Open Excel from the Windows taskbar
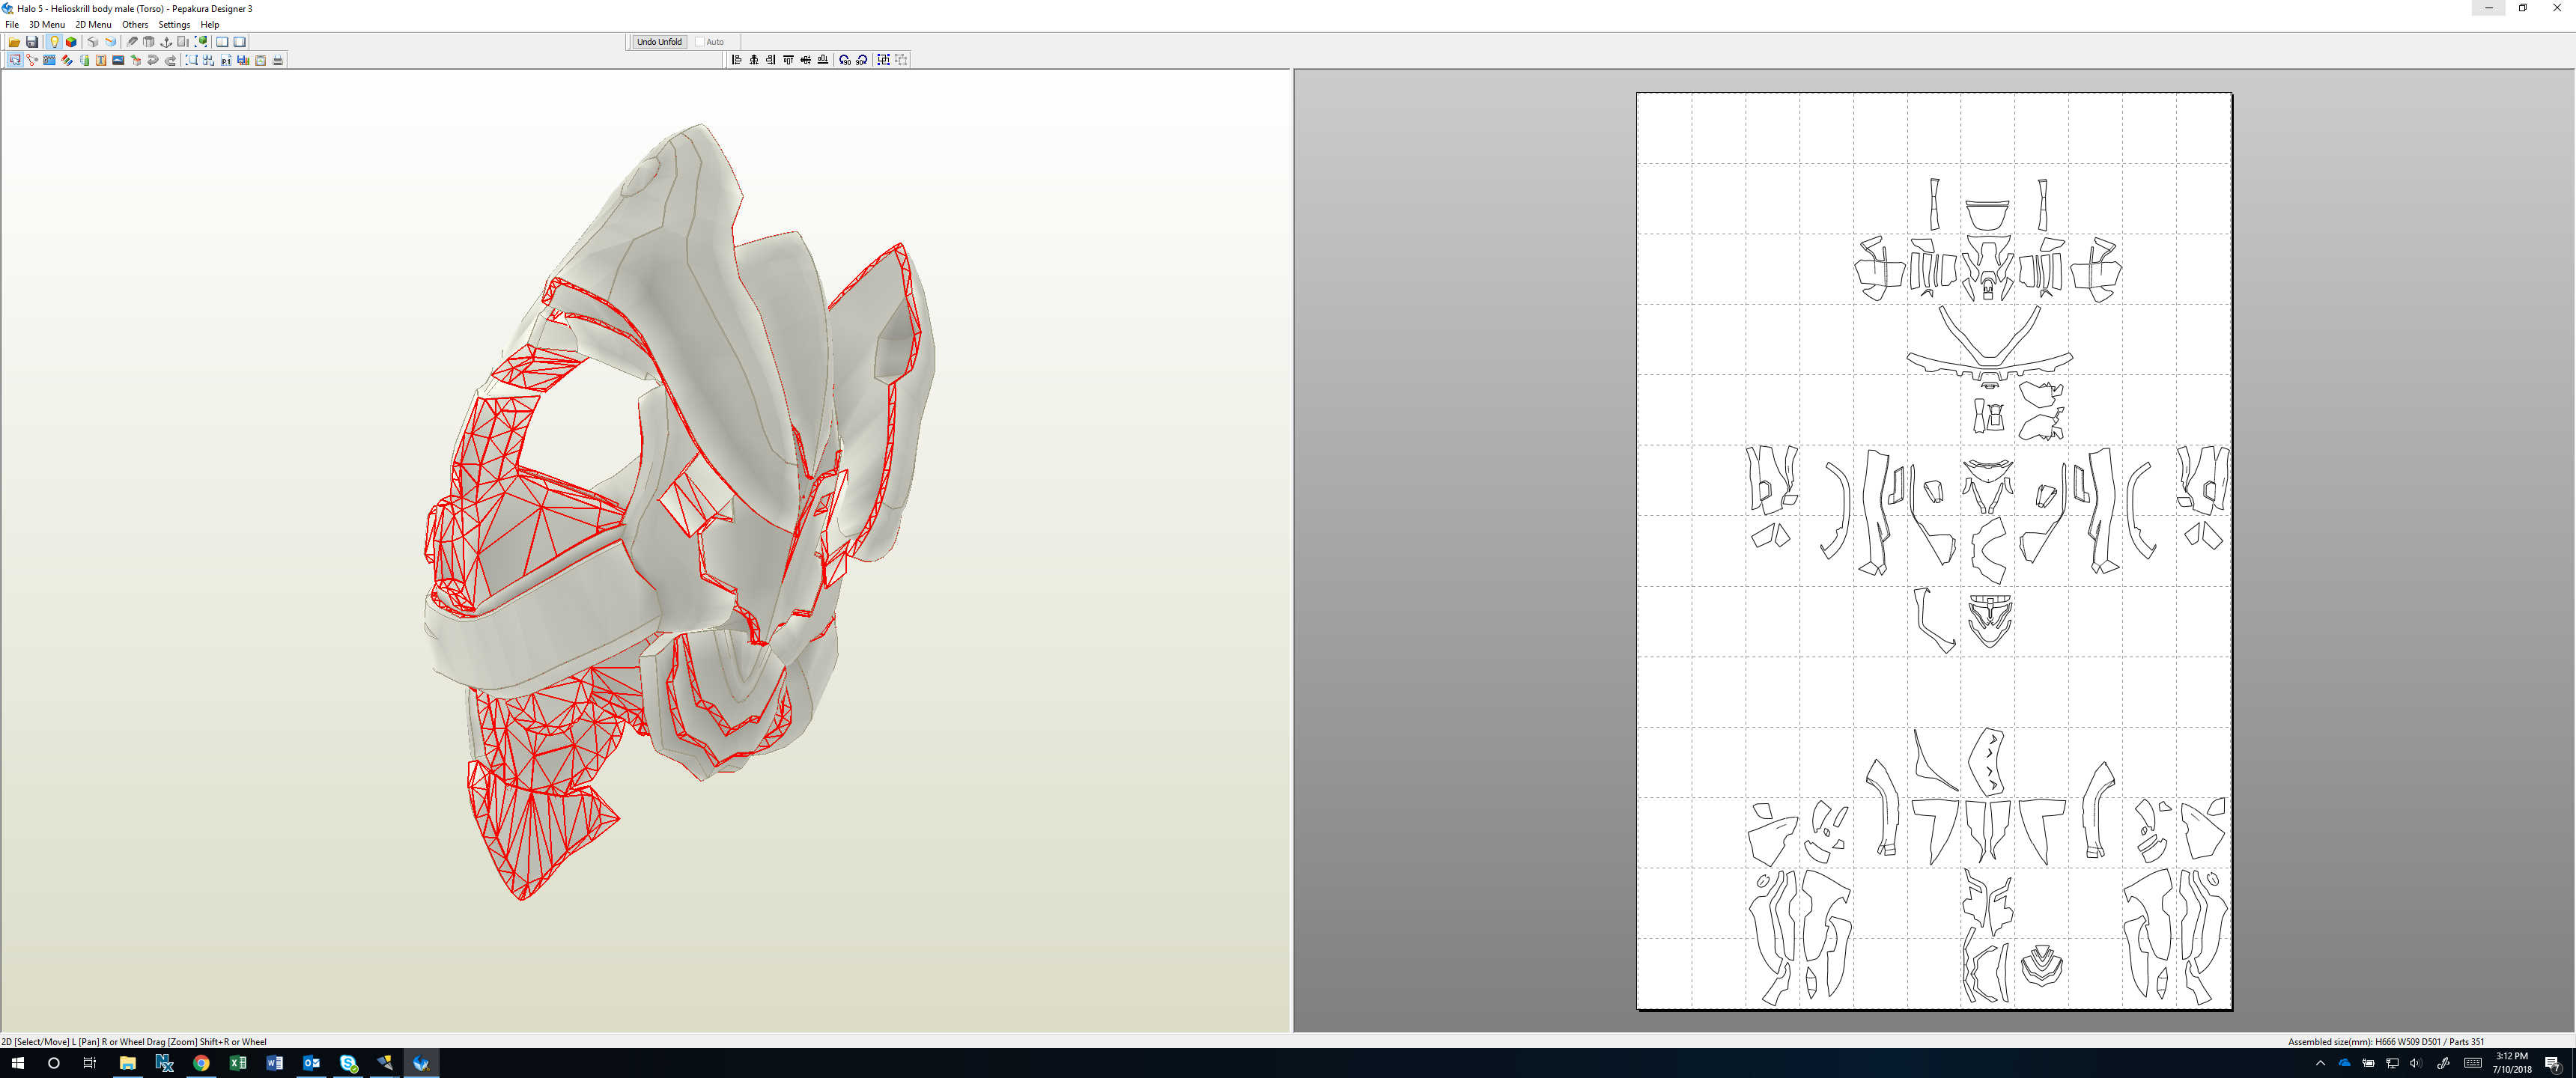Viewport: 2576px width, 1078px height. (238, 1063)
